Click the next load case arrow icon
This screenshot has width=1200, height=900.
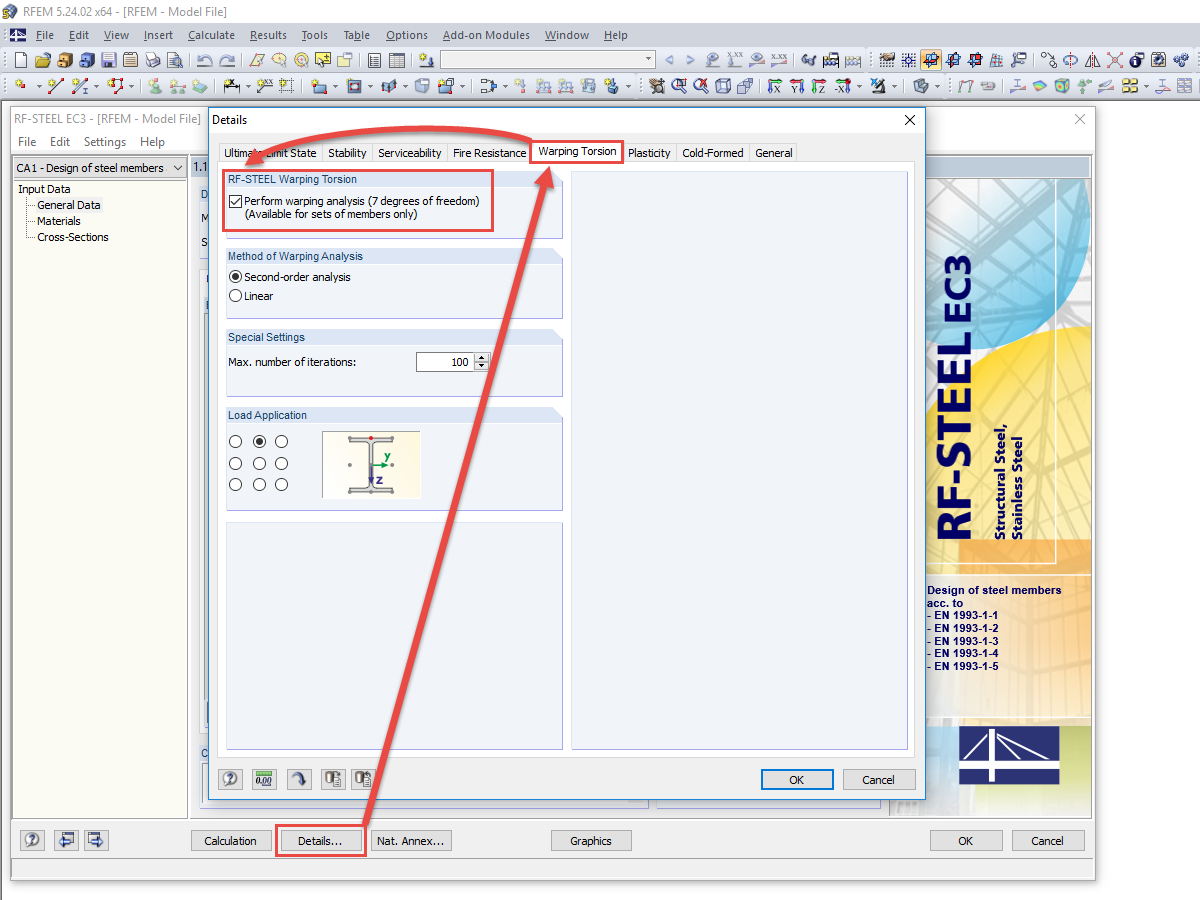(x=690, y=60)
